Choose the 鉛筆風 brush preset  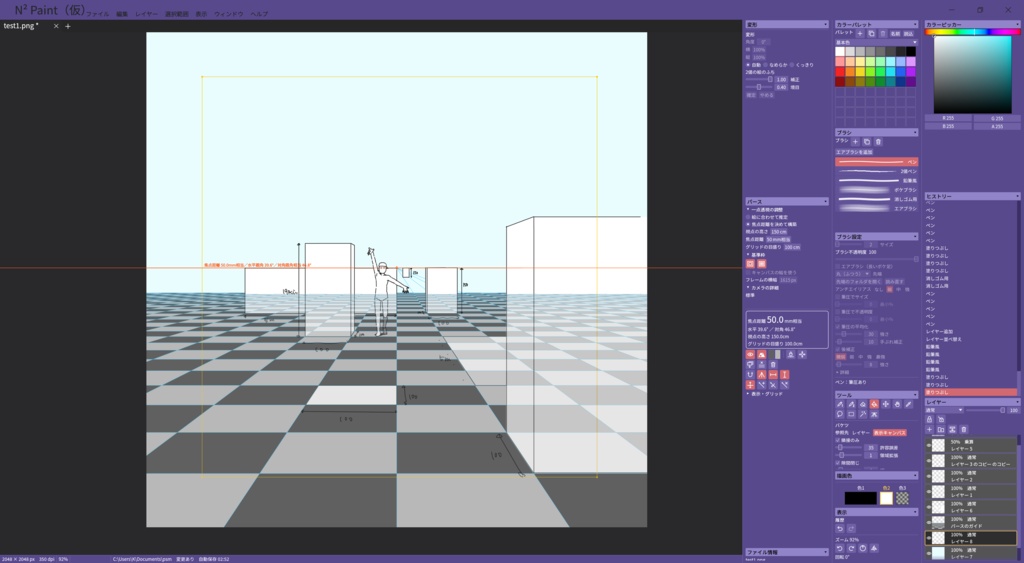pos(877,180)
